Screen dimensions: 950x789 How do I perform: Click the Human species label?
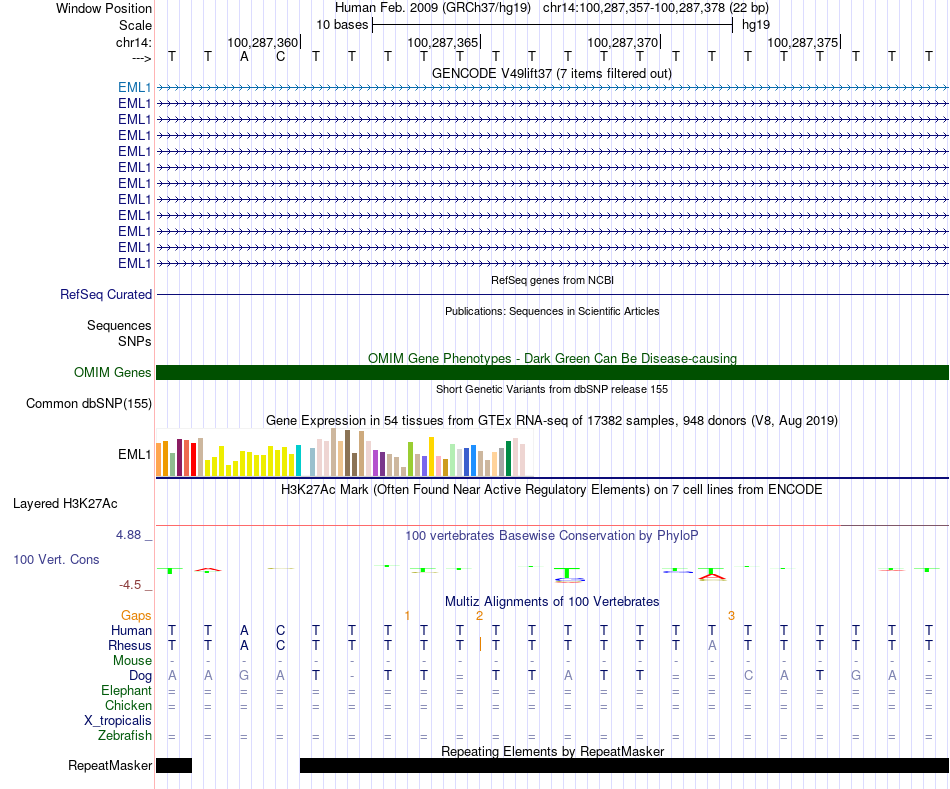tap(131, 631)
